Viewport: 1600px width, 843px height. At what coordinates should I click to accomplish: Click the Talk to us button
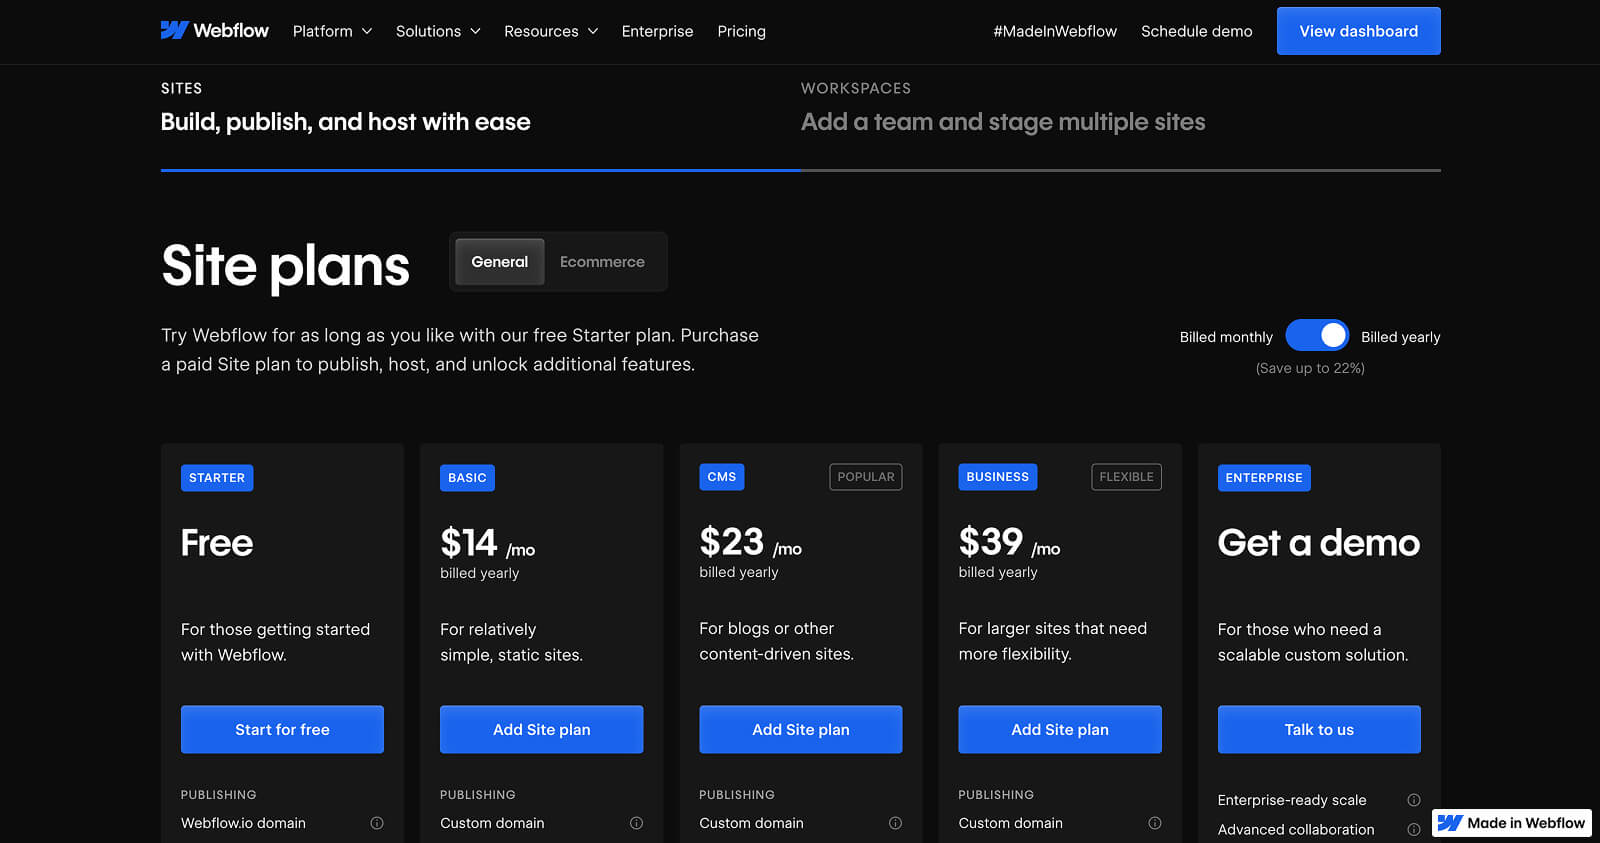(1319, 729)
